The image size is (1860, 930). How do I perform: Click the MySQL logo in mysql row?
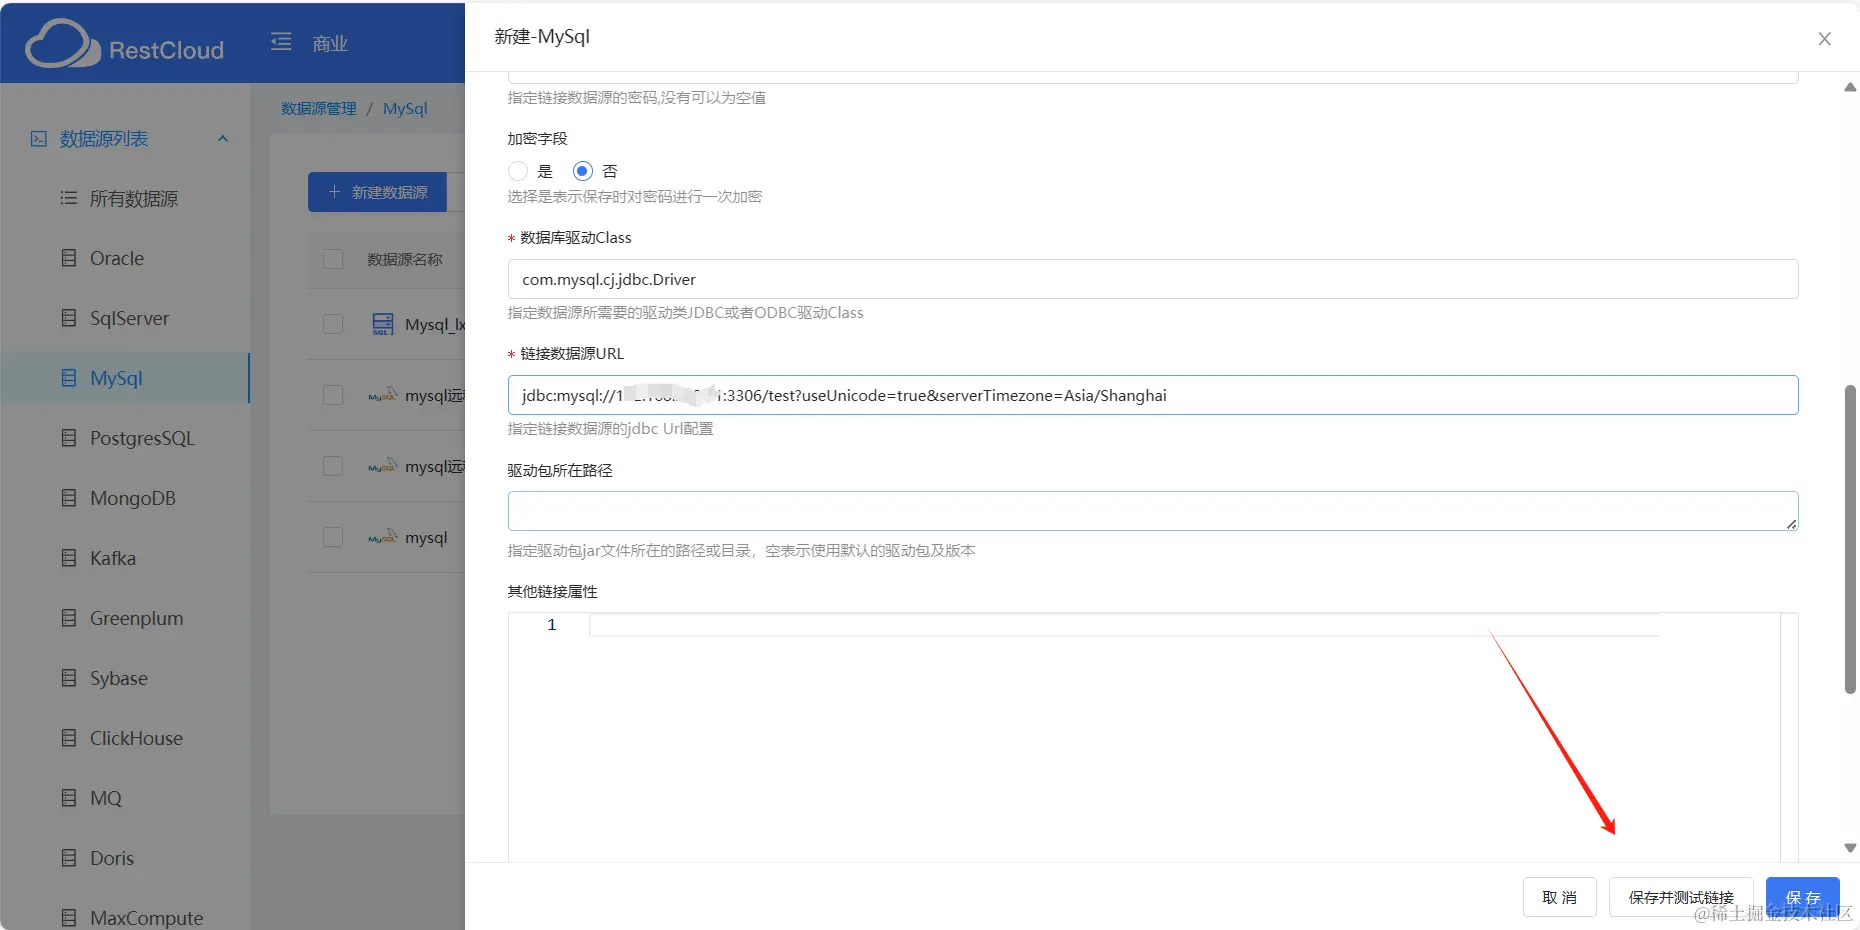point(383,537)
